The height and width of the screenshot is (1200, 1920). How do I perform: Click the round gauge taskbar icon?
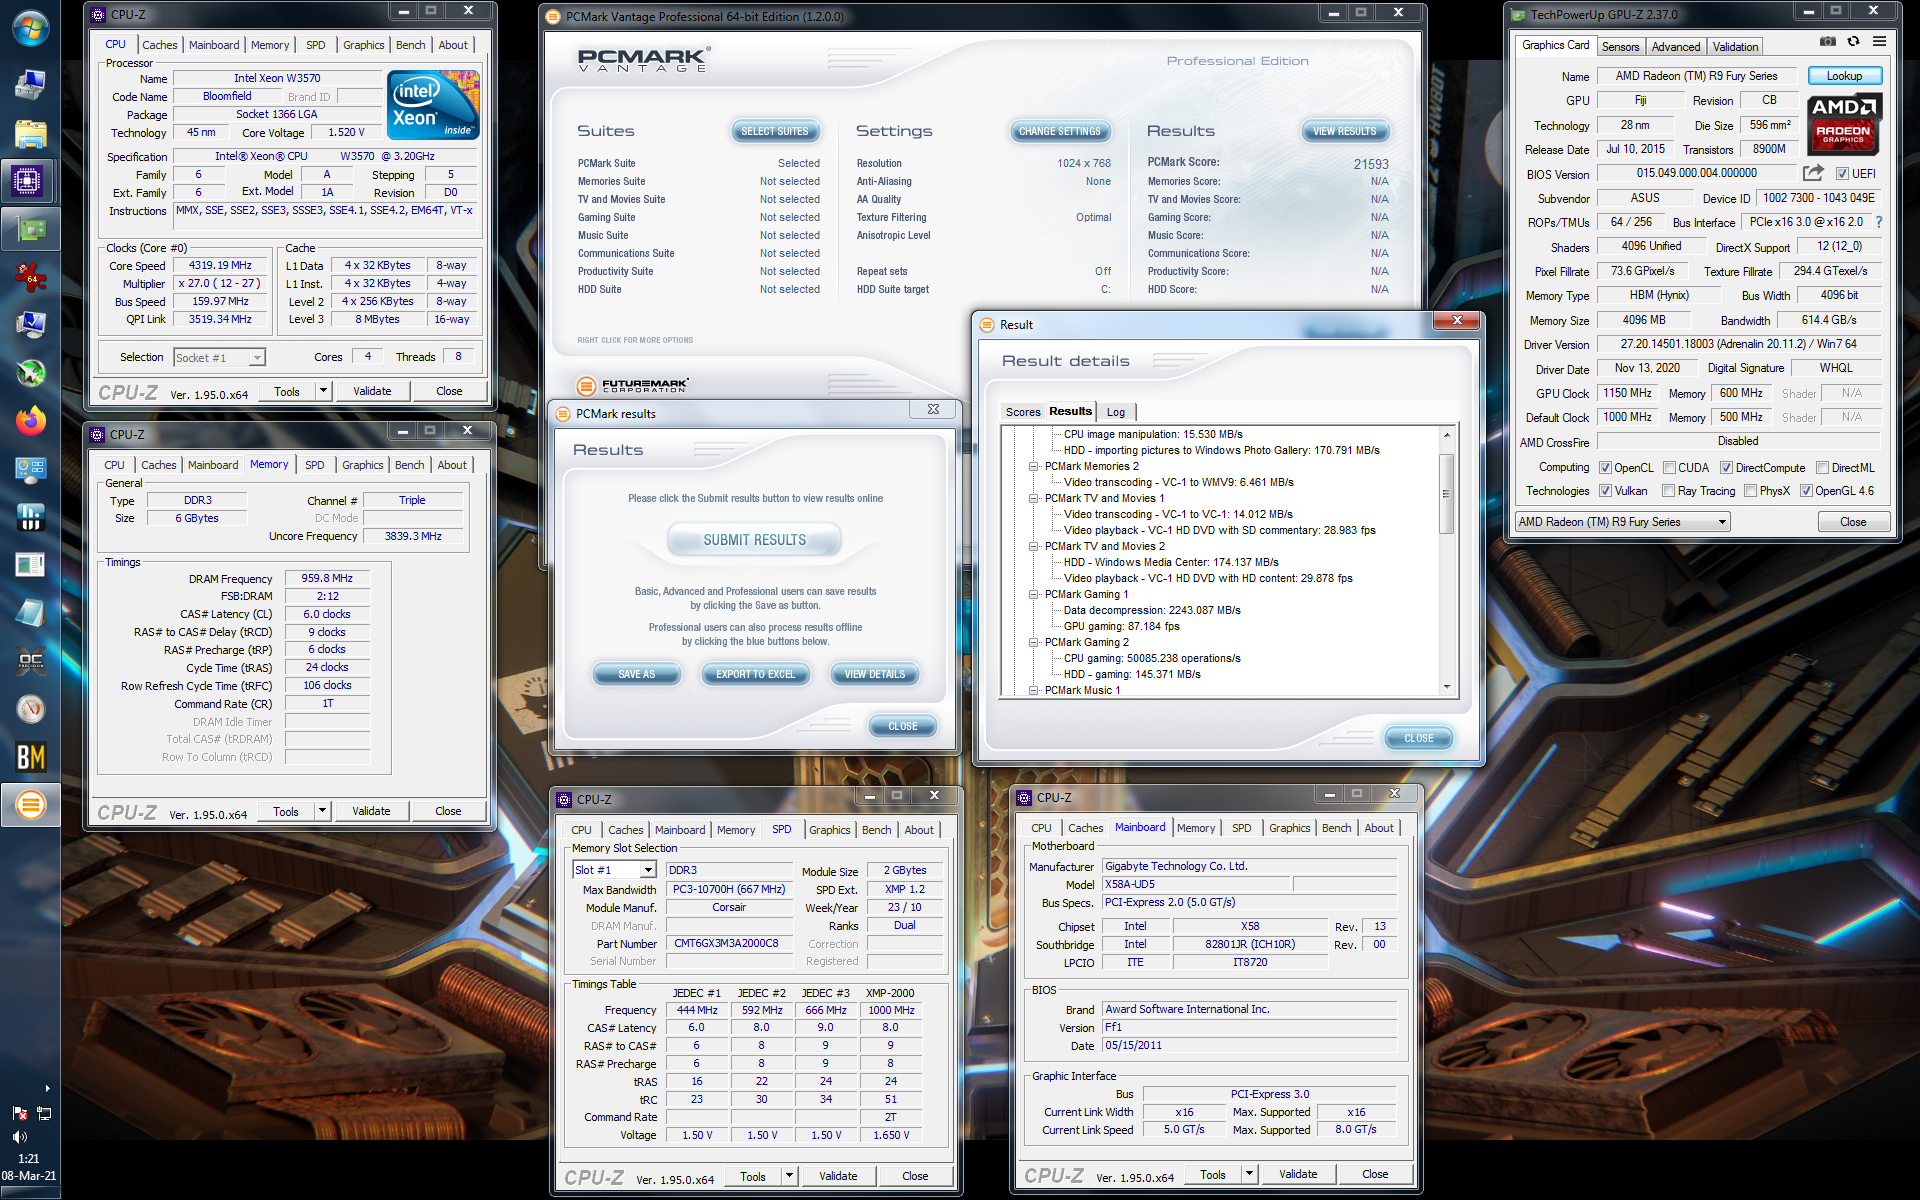[x=30, y=709]
